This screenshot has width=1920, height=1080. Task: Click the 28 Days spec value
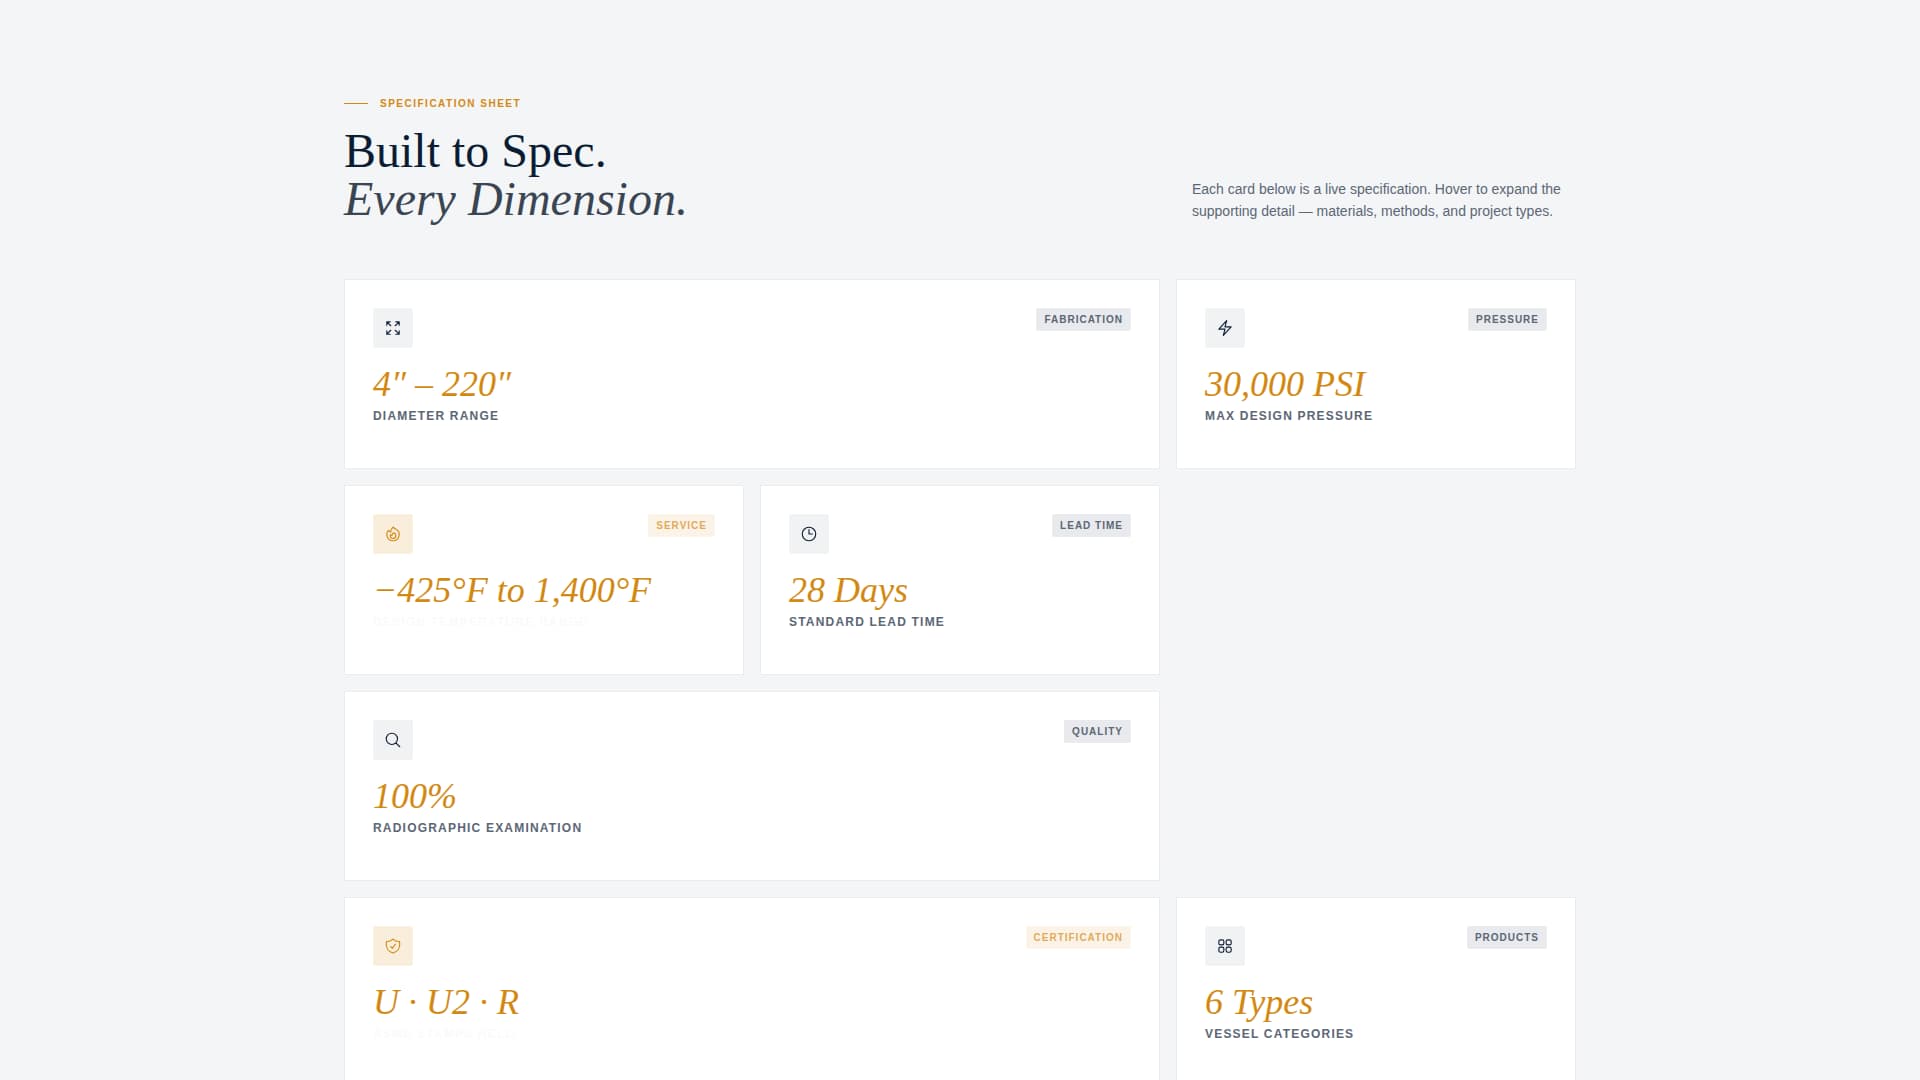[x=847, y=590]
